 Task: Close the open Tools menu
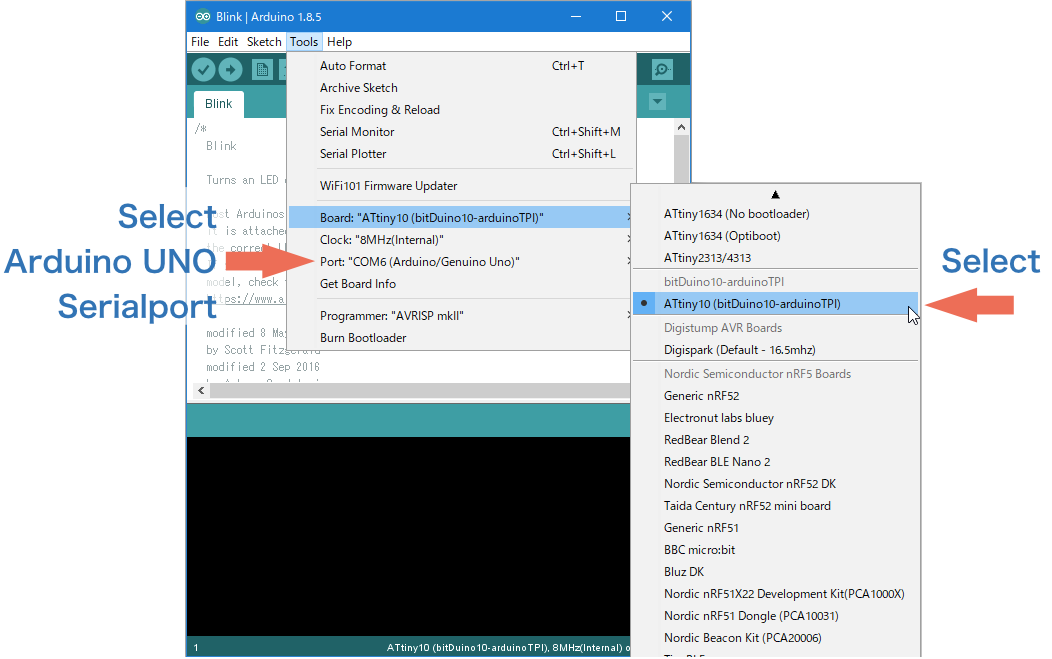click(304, 42)
